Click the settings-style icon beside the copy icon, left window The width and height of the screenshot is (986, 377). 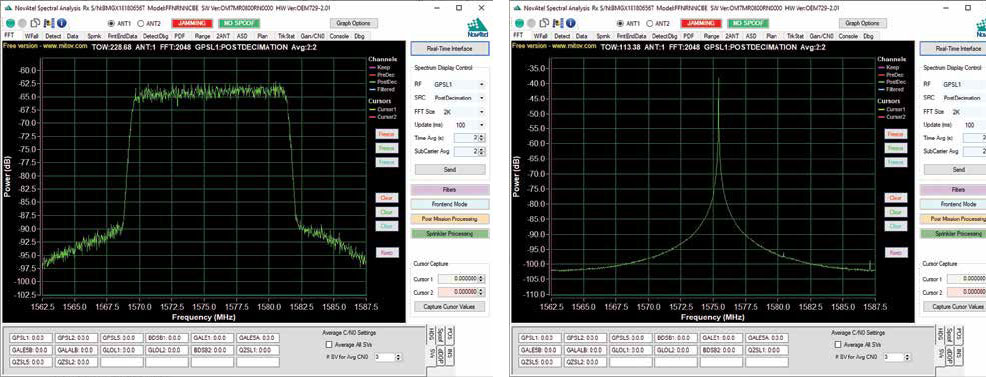tap(48, 23)
